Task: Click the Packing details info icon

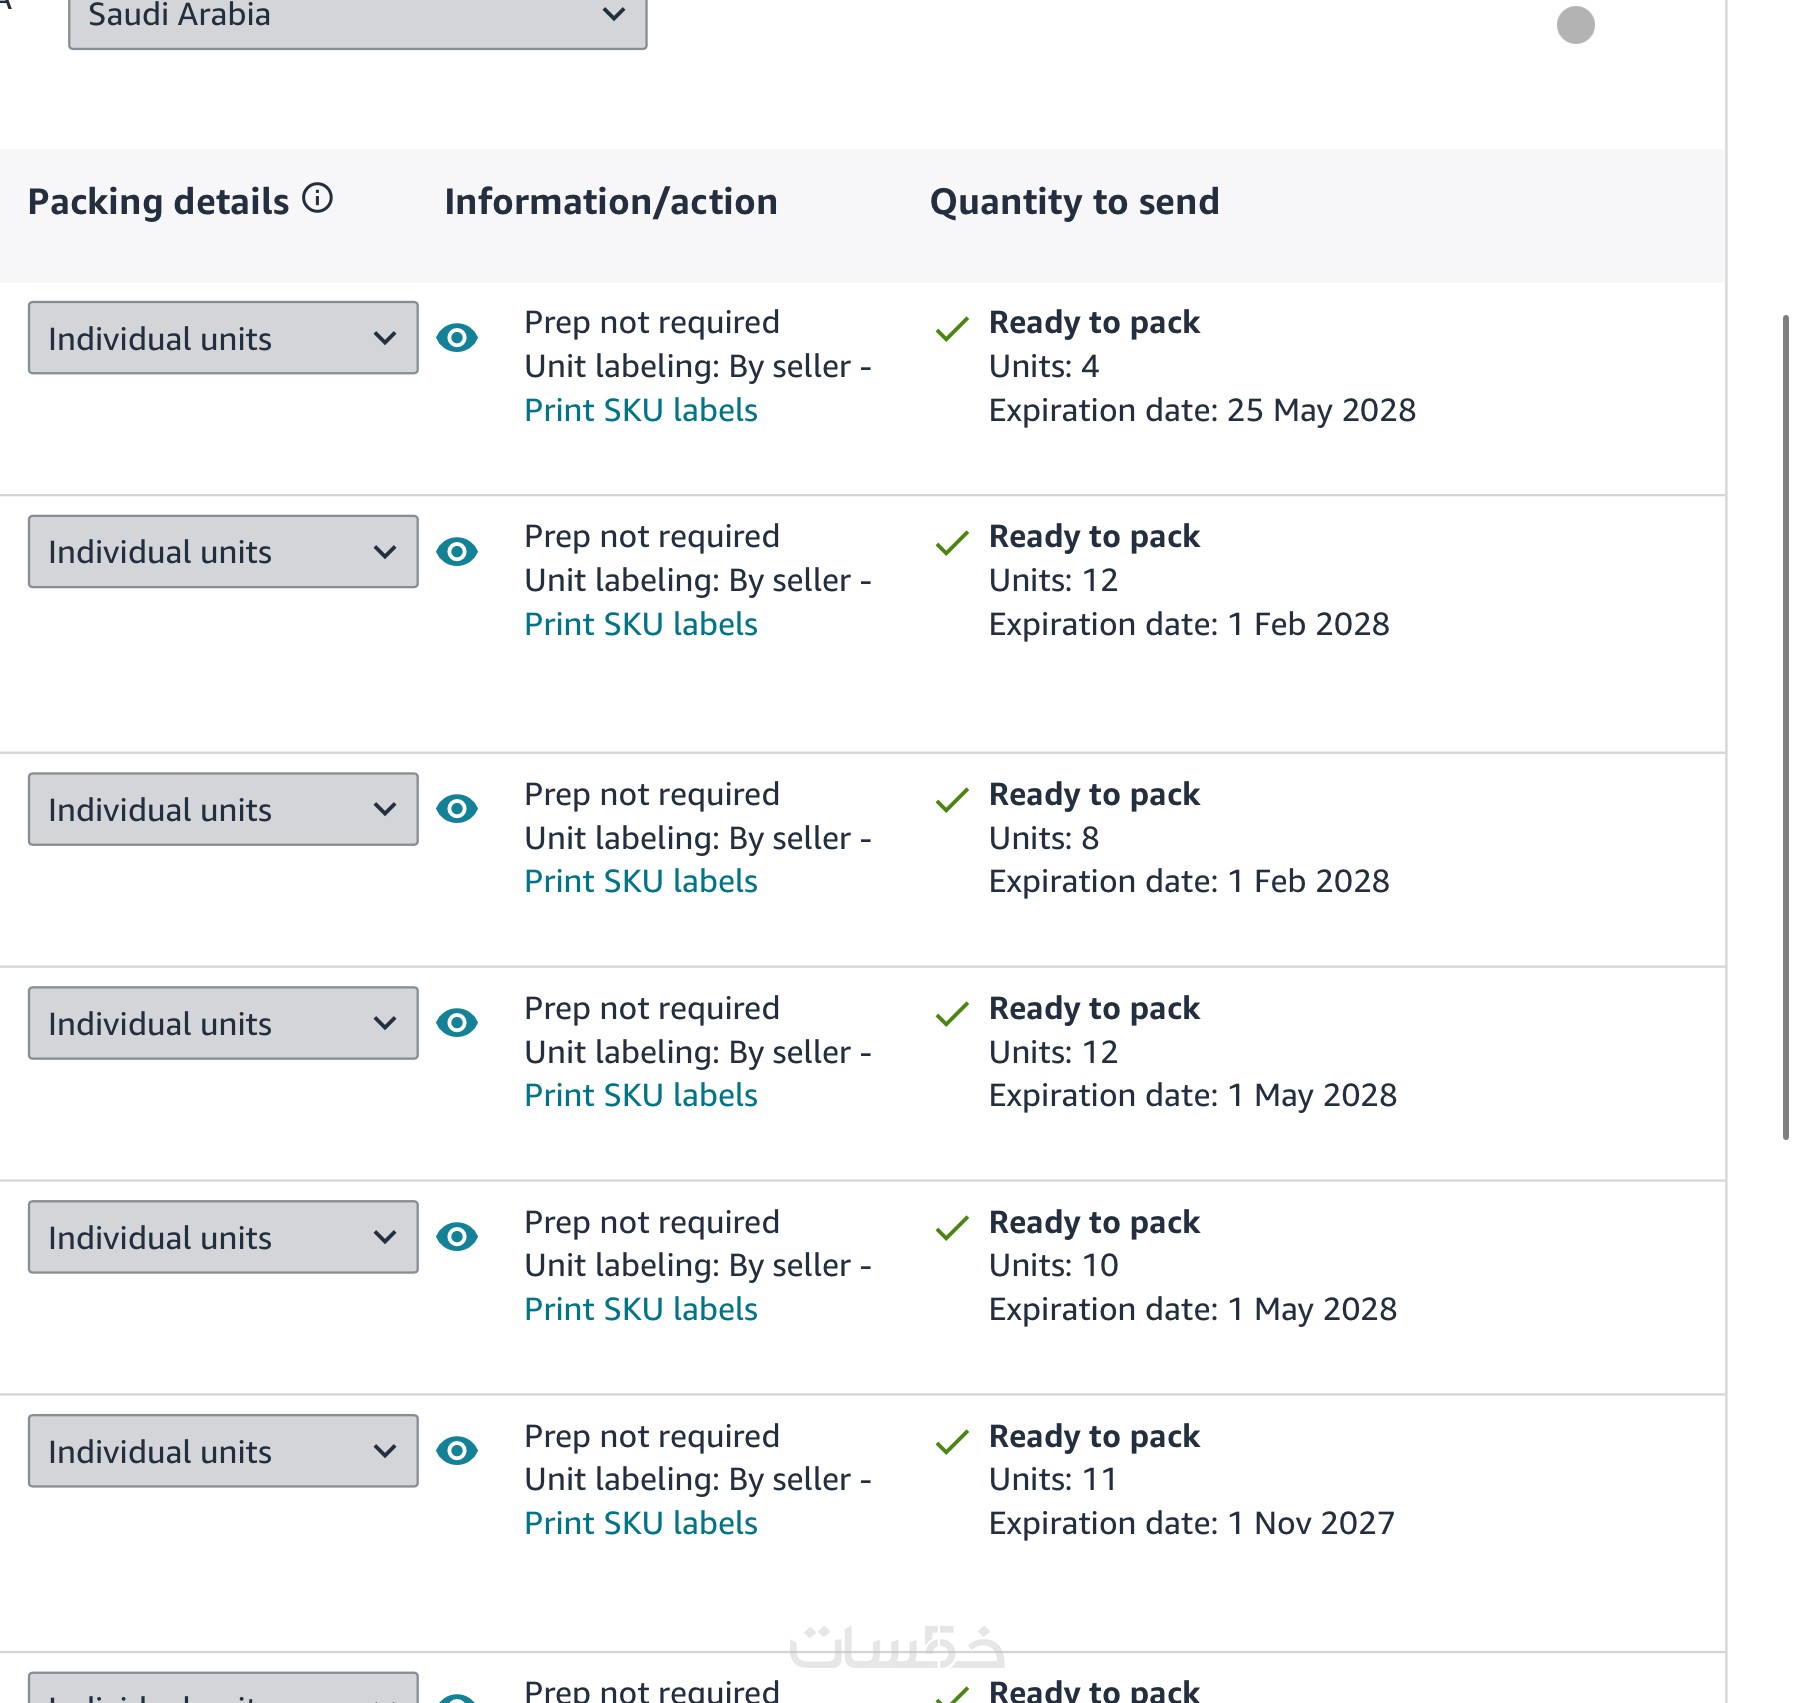Action: [x=317, y=199]
